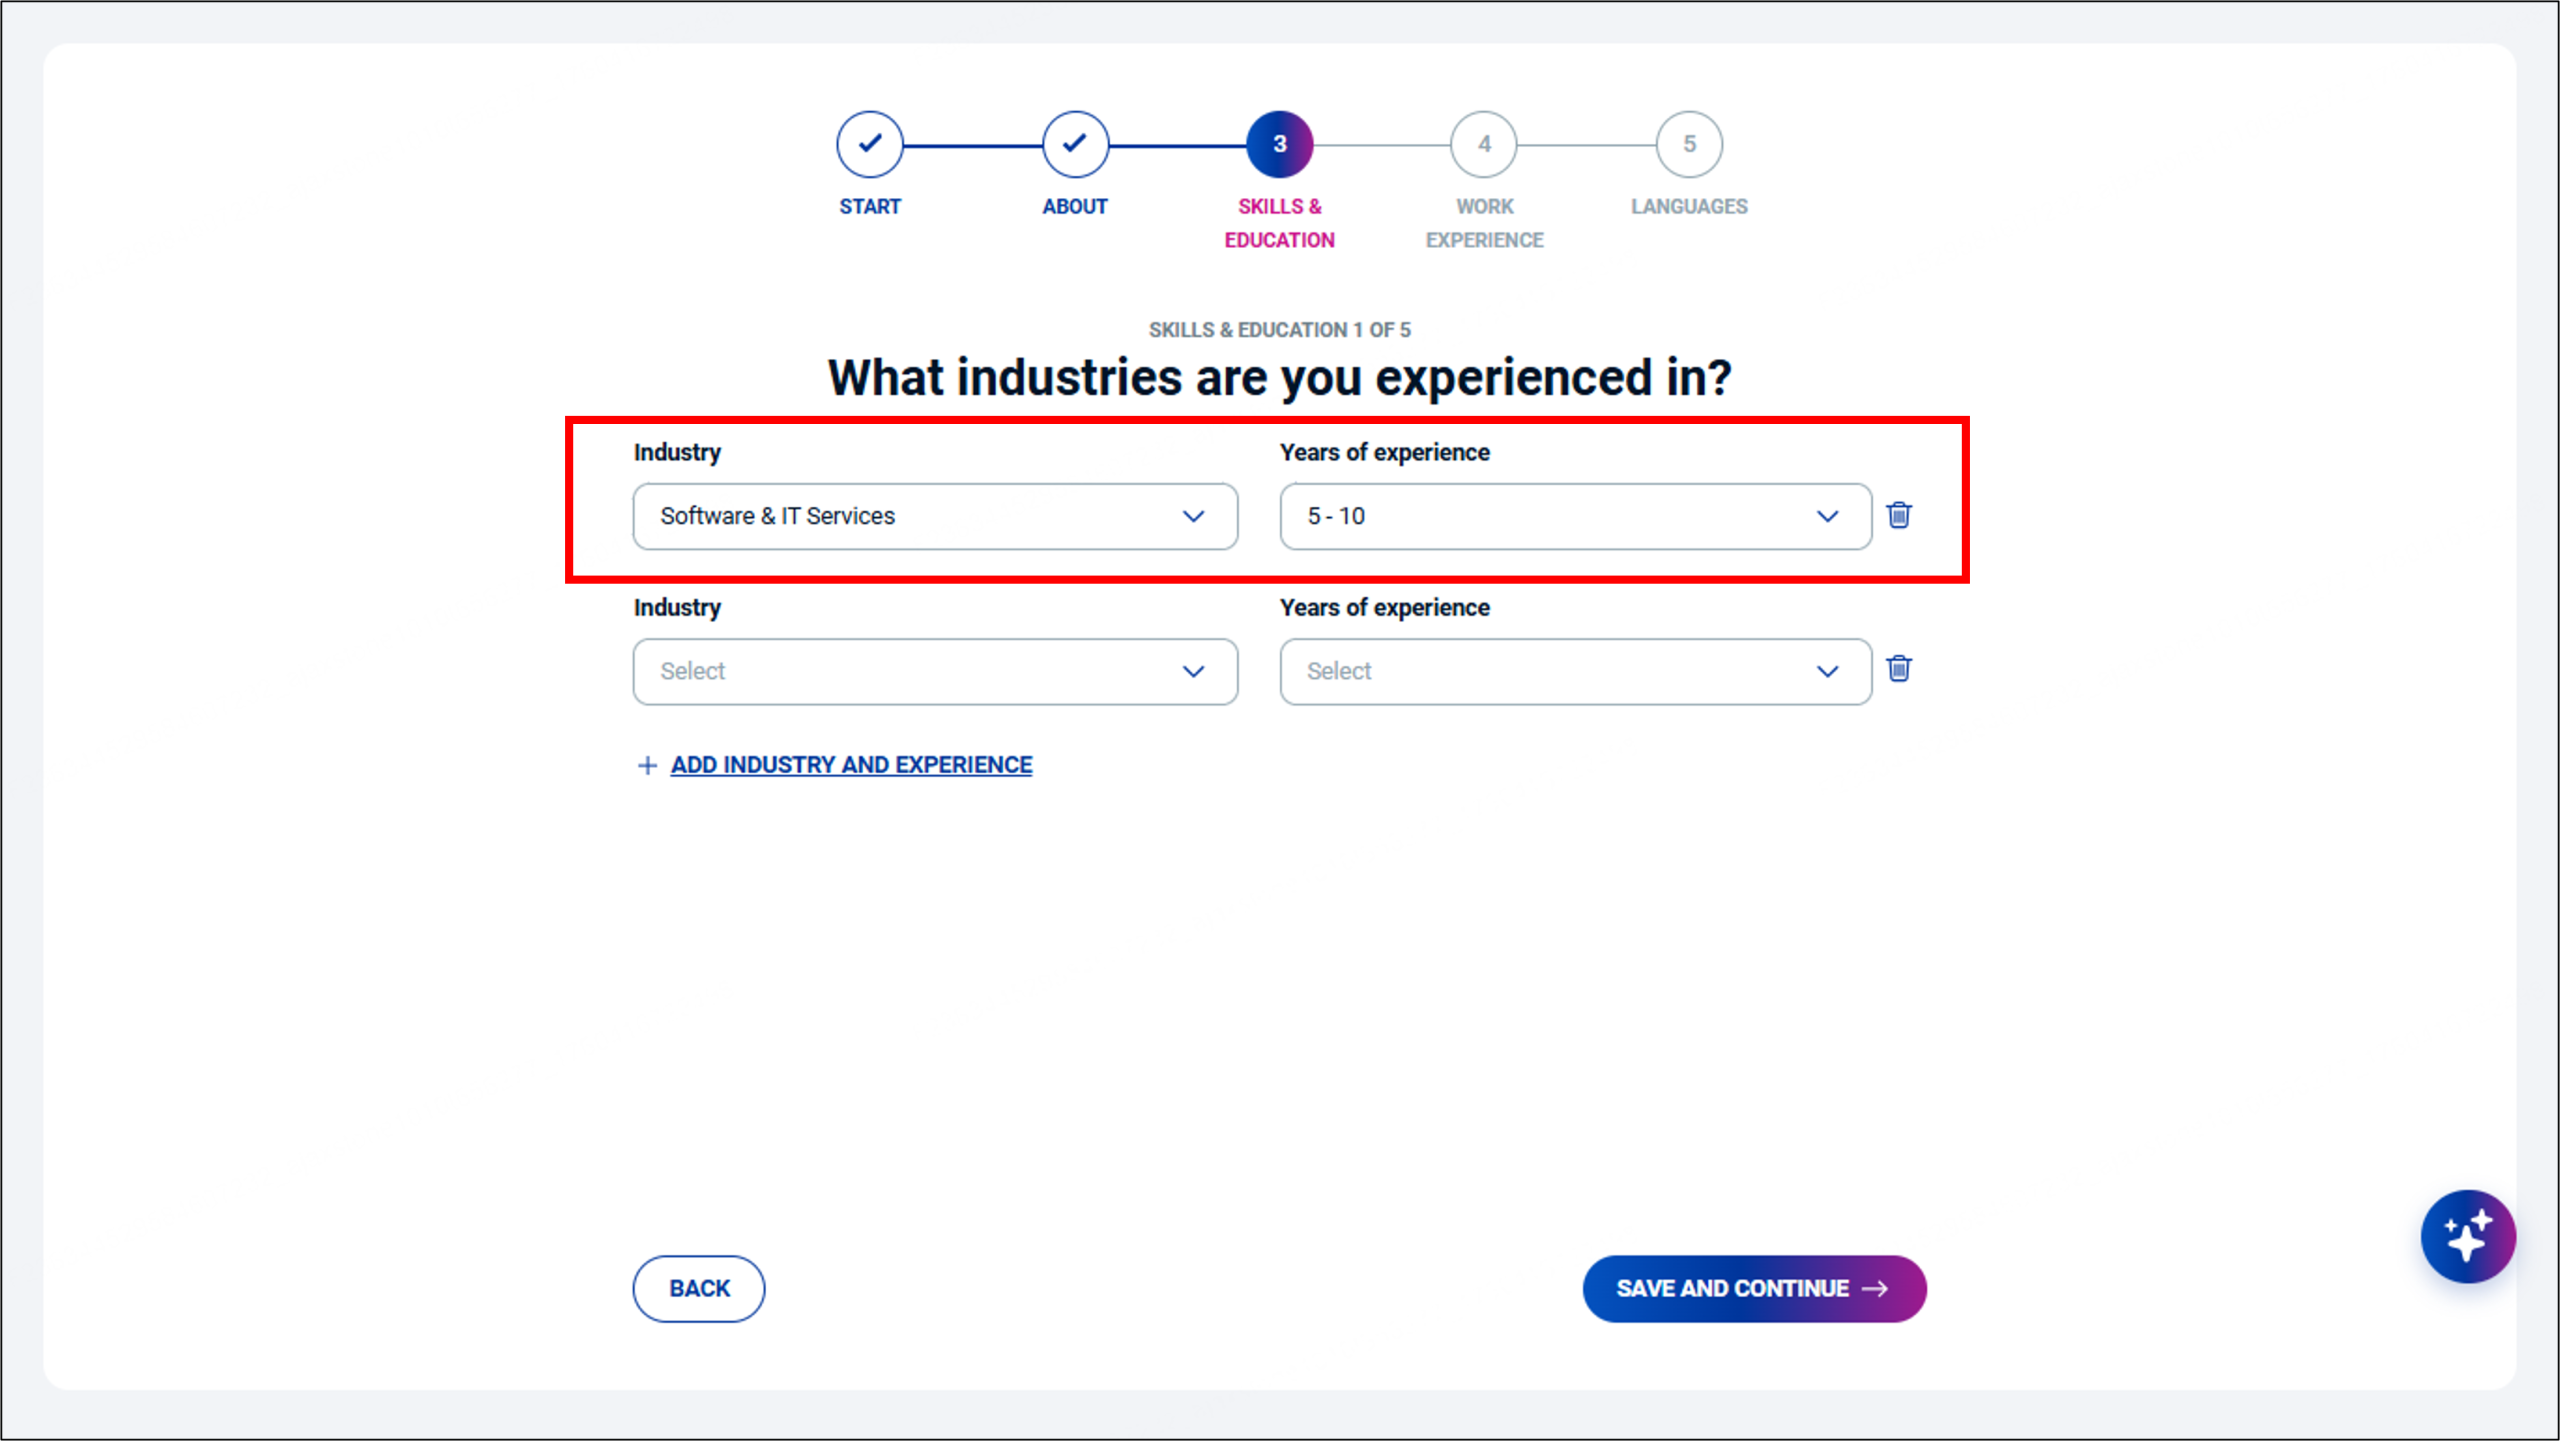Go to the Skills & Education step label
2560x1441 pixels.
click(x=1279, y=223)
